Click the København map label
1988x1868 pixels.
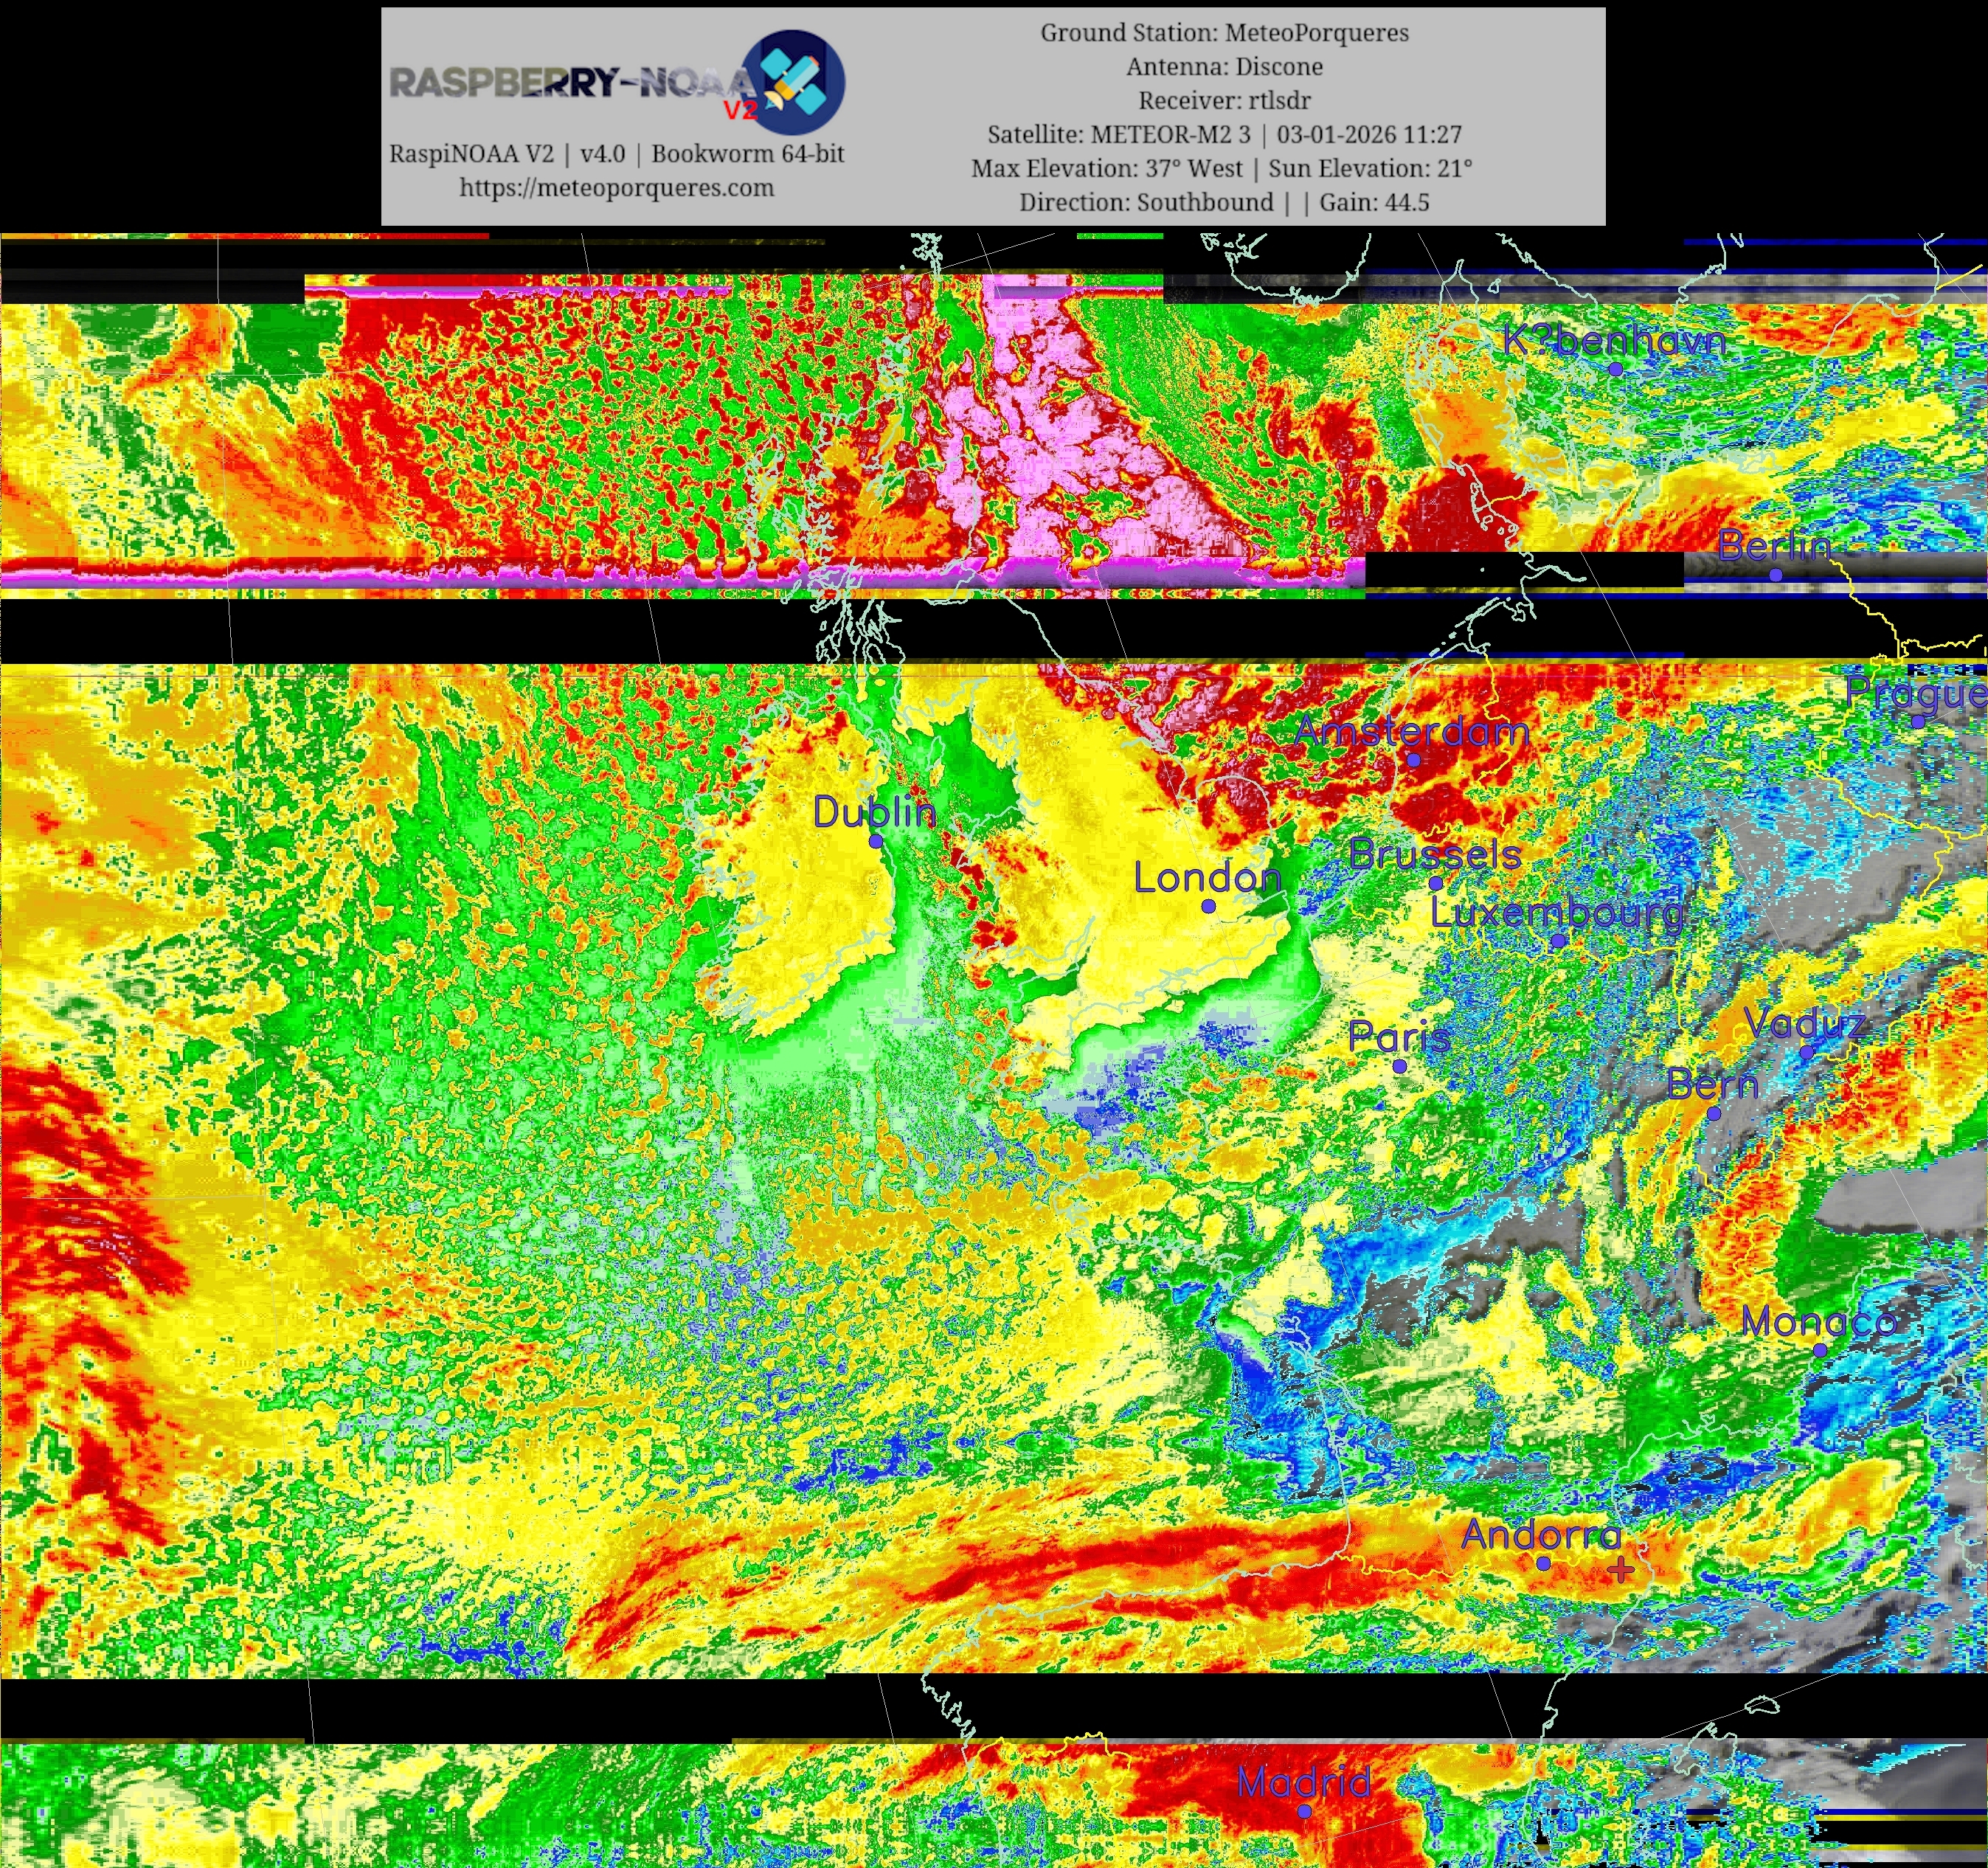coord(1614,341)
